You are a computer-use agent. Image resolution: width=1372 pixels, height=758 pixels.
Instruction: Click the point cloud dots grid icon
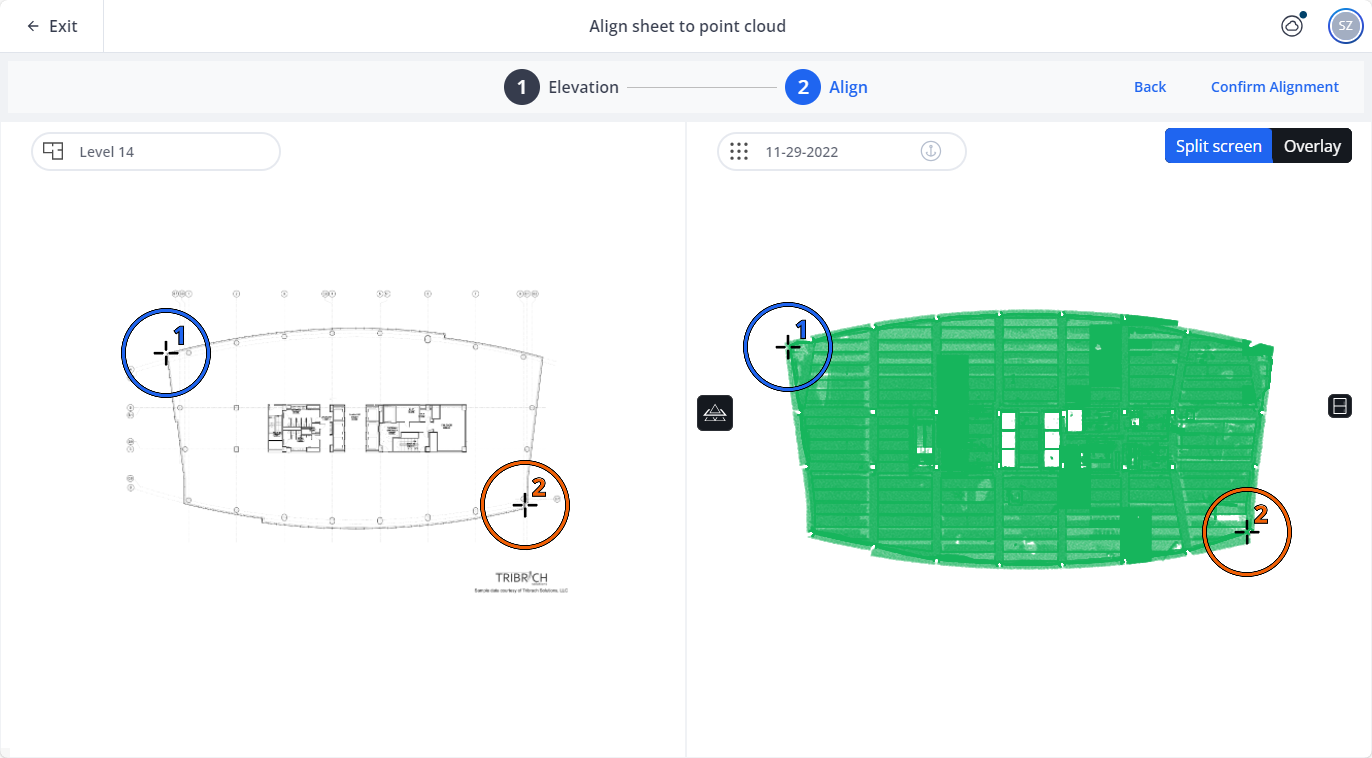pyautogui.click(x=739, y=152)
